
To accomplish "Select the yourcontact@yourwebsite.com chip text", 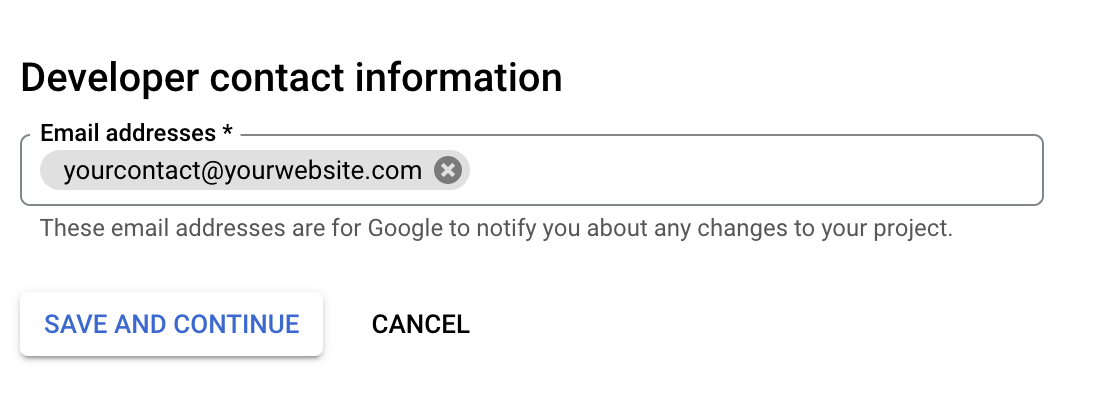I will [242, 170].
